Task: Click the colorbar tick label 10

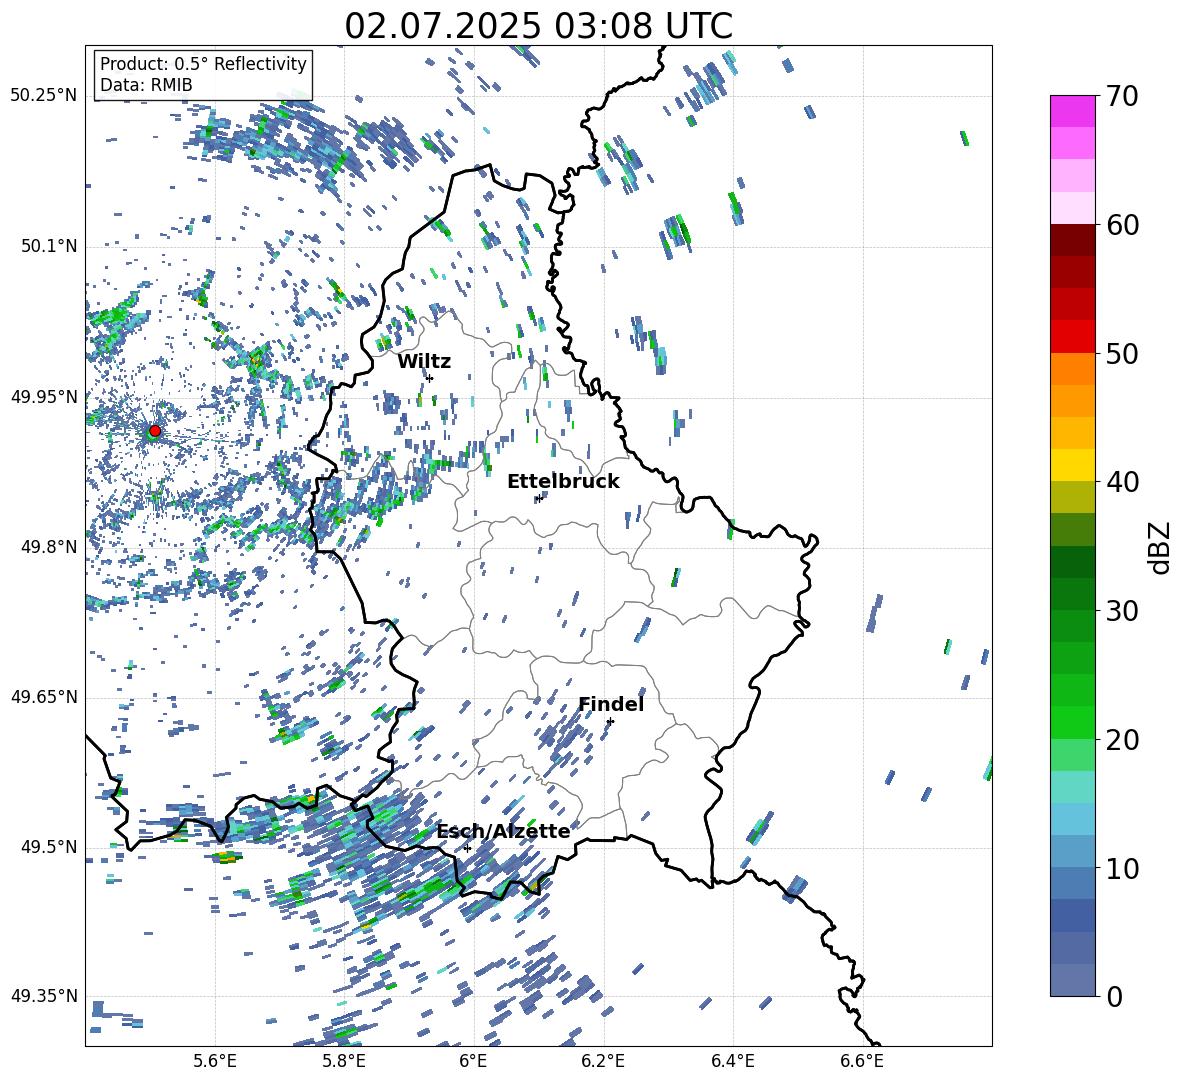Action: click(1122, 868)
